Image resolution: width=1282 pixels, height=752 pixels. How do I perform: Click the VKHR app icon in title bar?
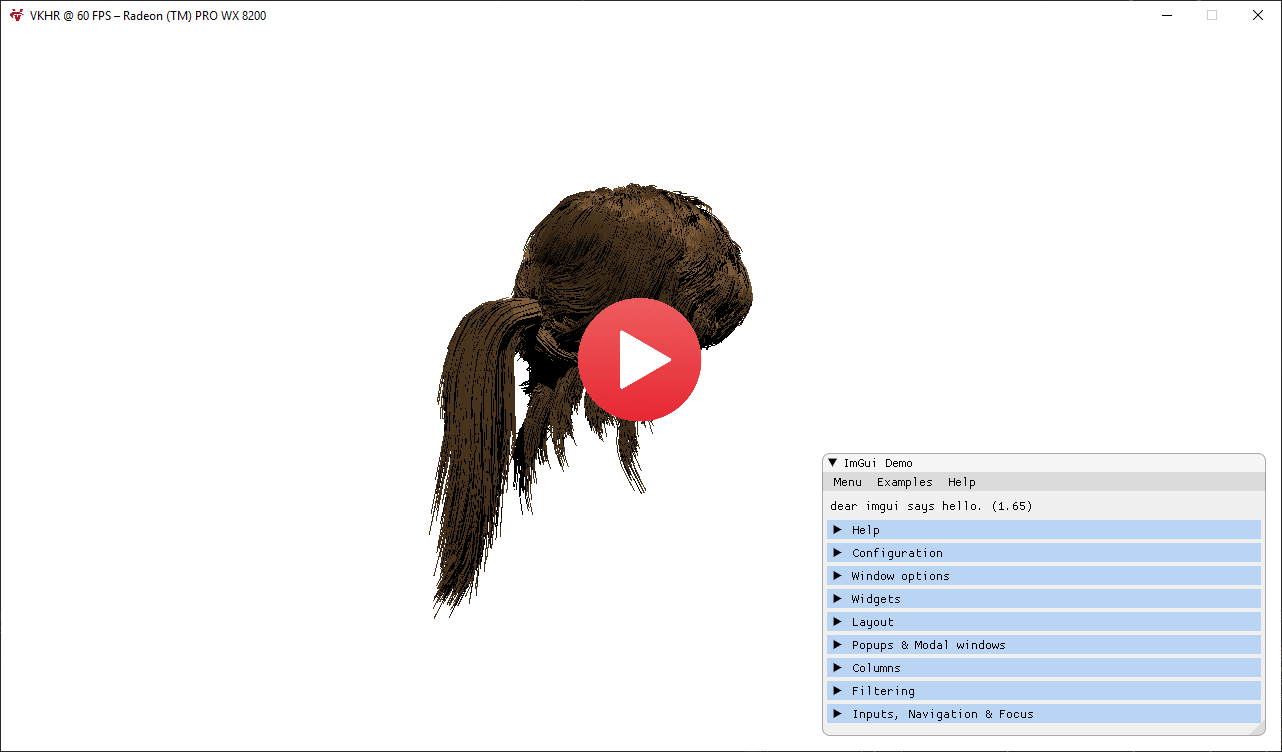click(16, 15)
